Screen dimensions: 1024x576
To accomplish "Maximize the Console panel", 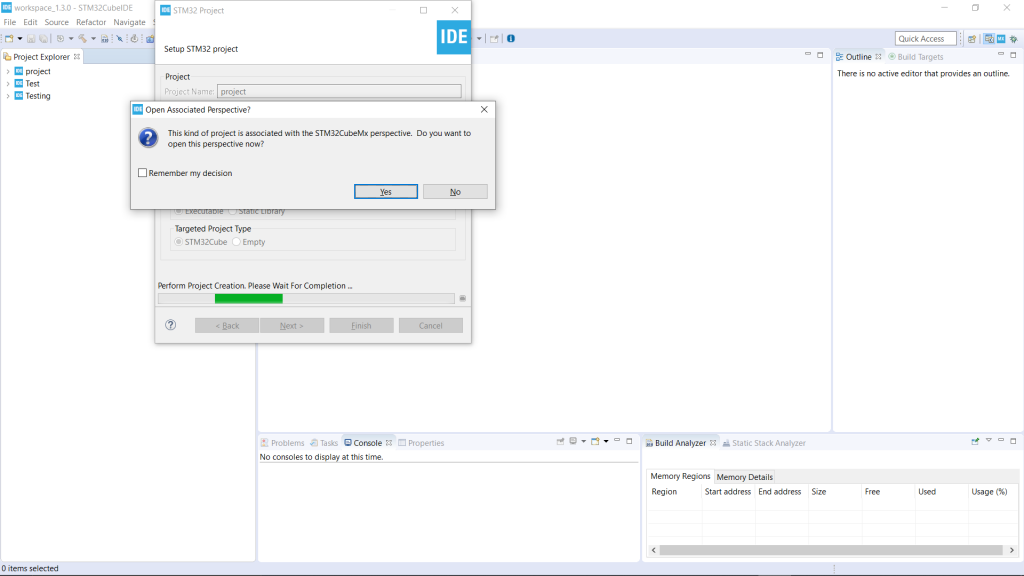I will (x=629, y=442).
